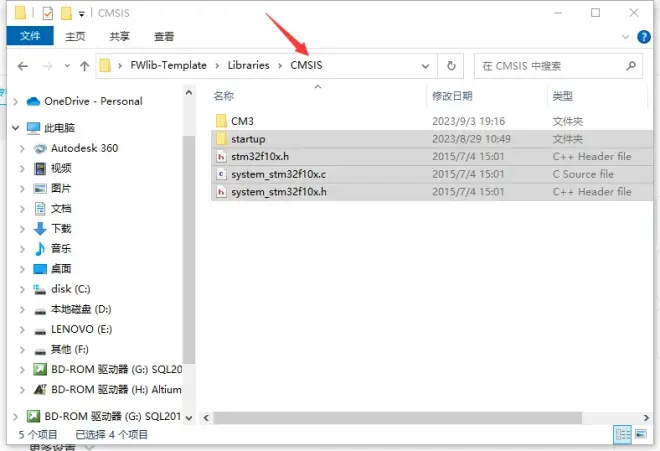Expand the Autodesk 360 tree node
The image size is (660, 451).
22,148
